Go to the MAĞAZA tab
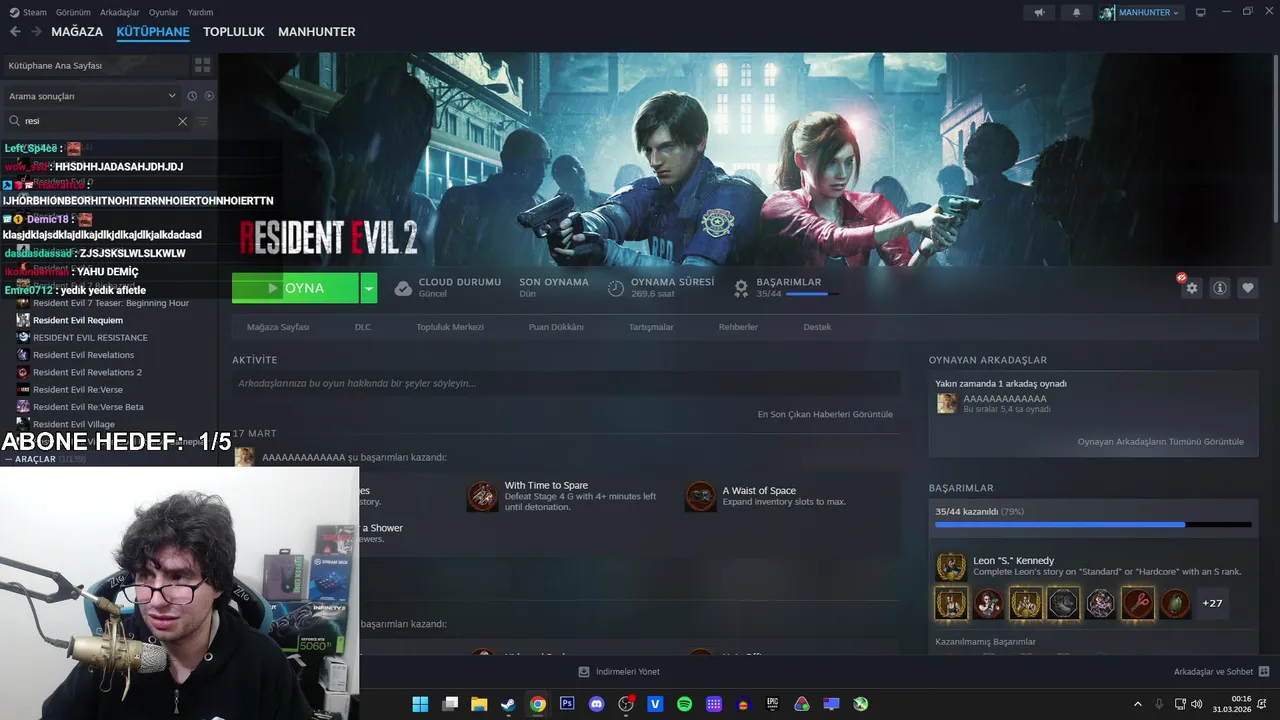Screen dimensions: 1280x720 pos(77,32)
